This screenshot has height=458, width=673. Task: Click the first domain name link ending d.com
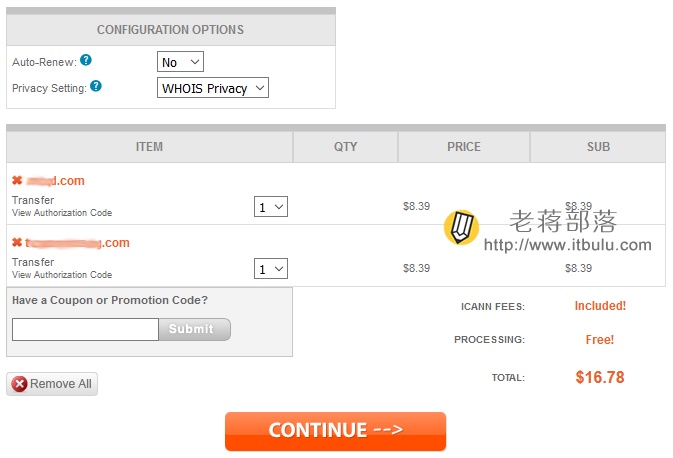tap(55, 181)
